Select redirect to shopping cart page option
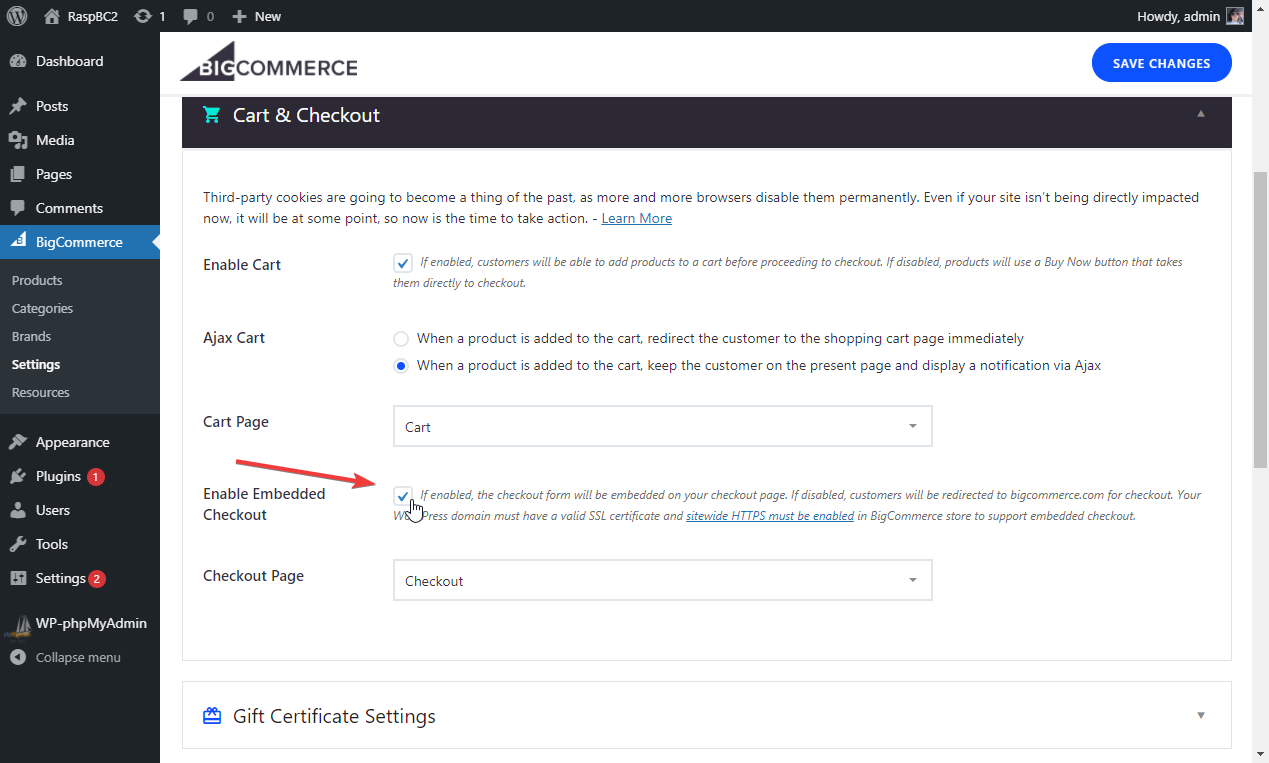This screenshot has height=763, width=1269. click(x=401, y=338)
